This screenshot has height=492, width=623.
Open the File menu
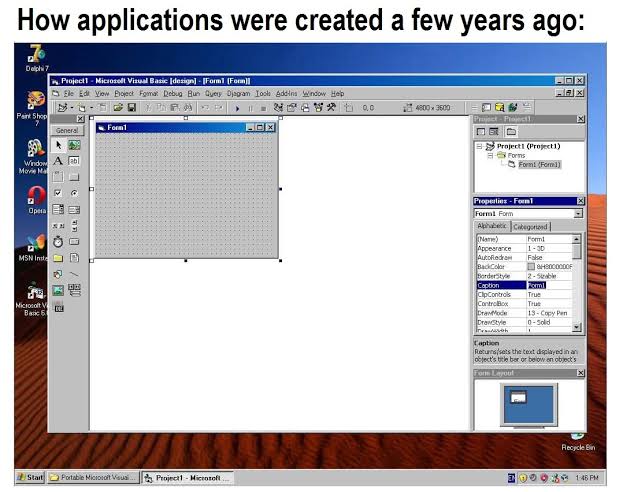[69, 93]
